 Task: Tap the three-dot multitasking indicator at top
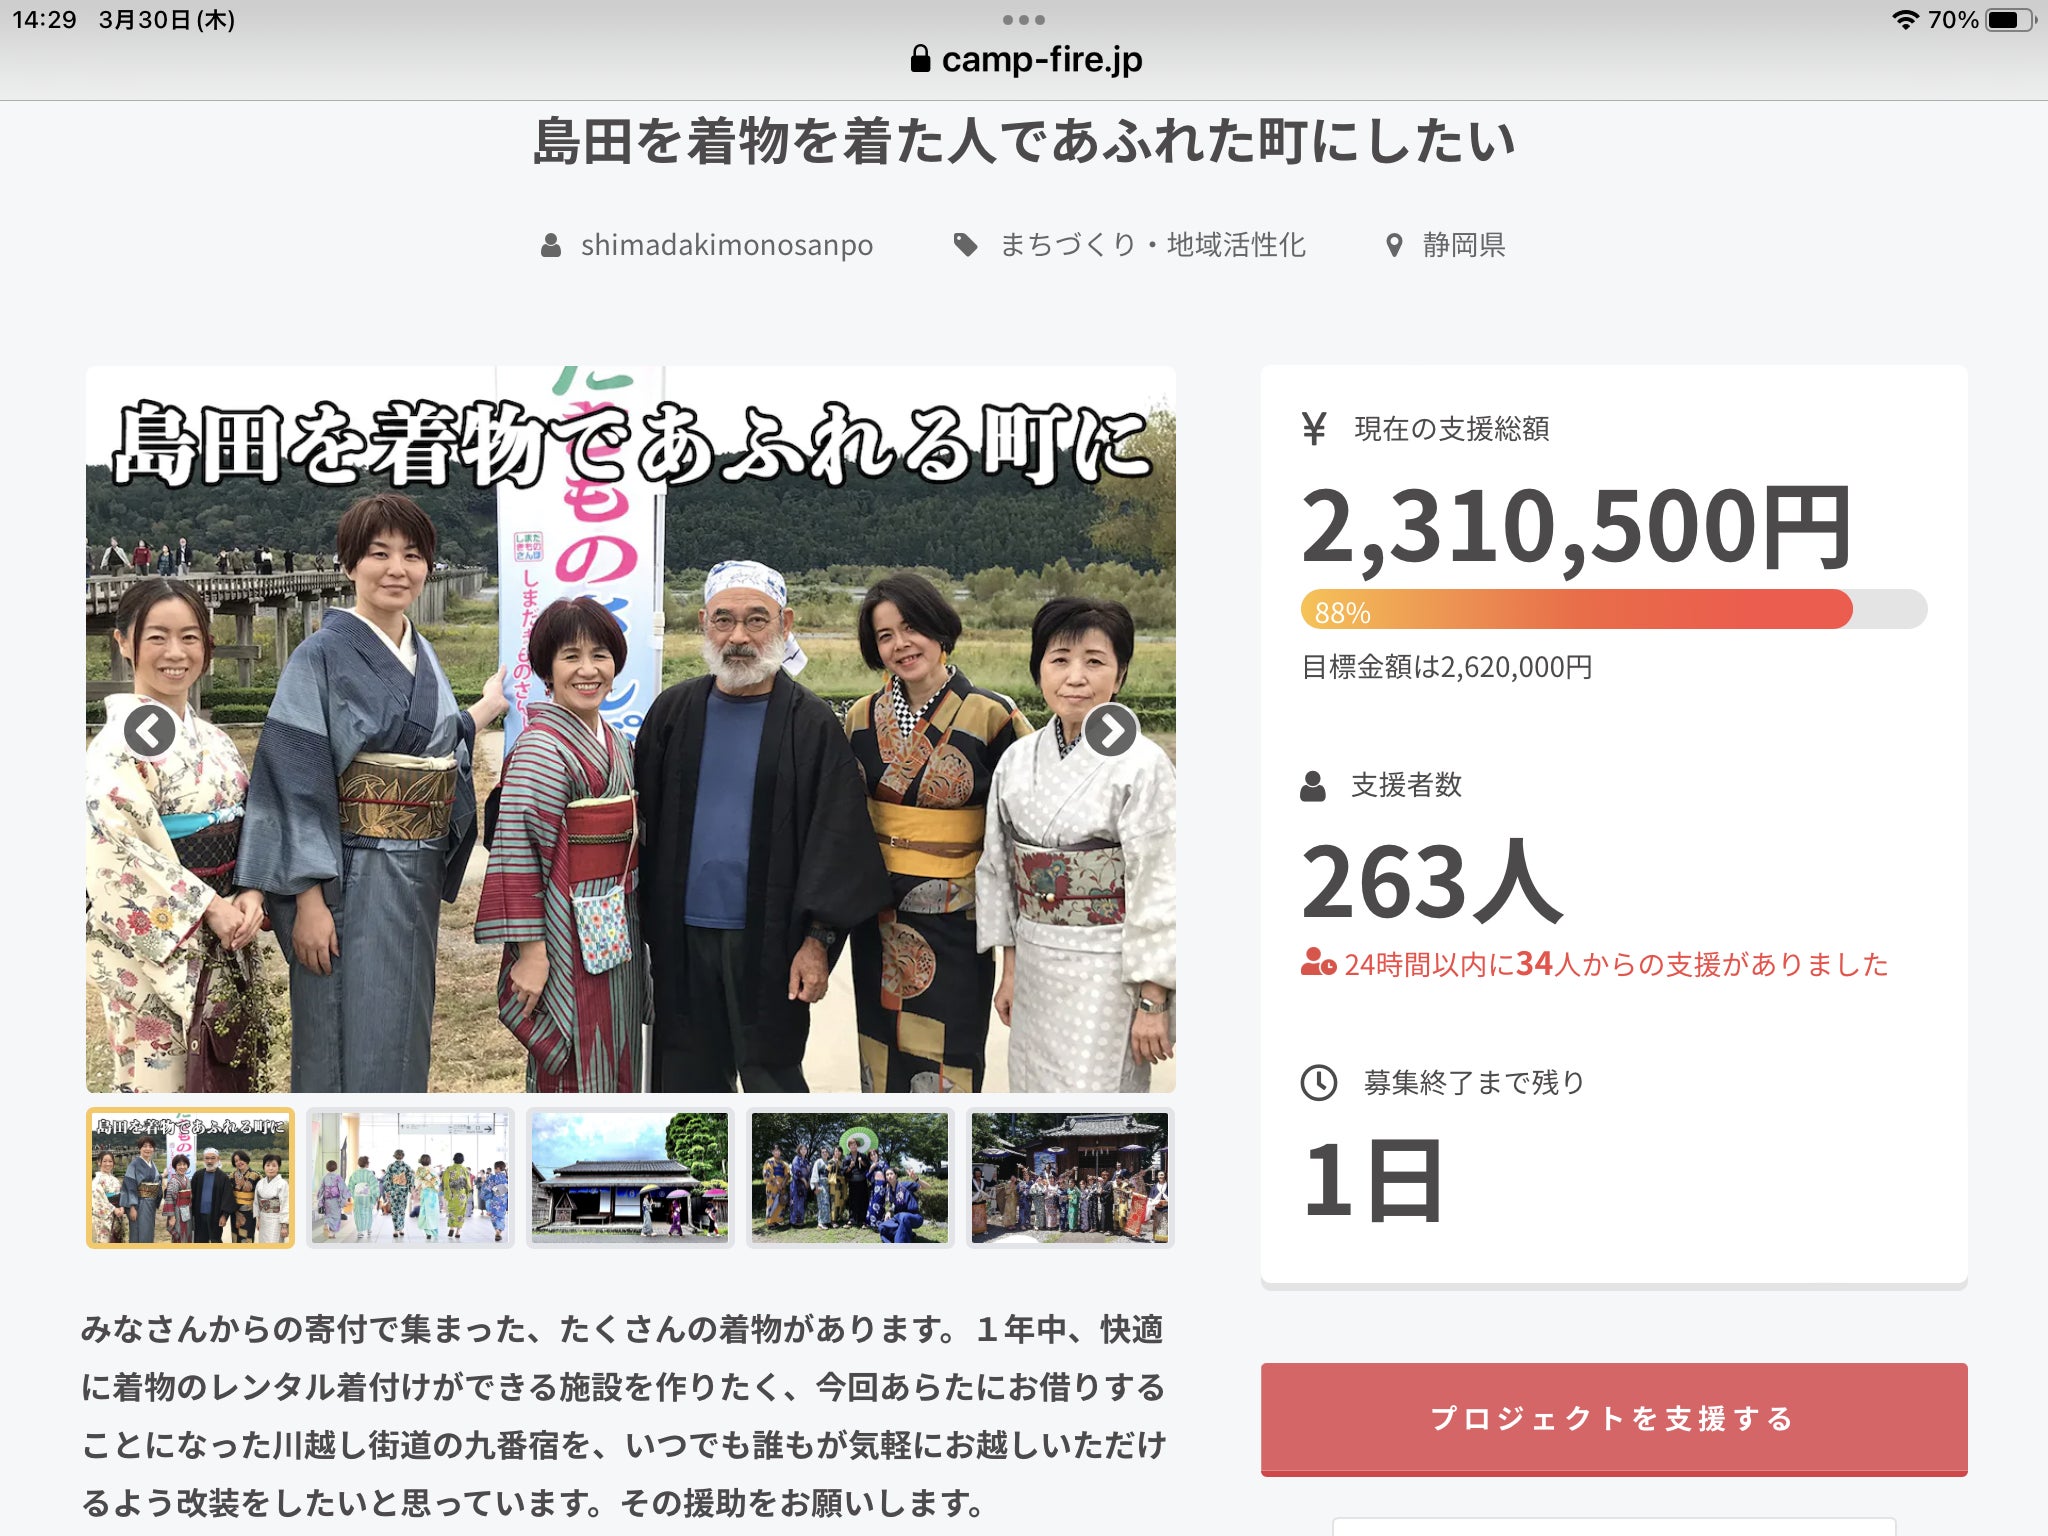click(1023, 20)
